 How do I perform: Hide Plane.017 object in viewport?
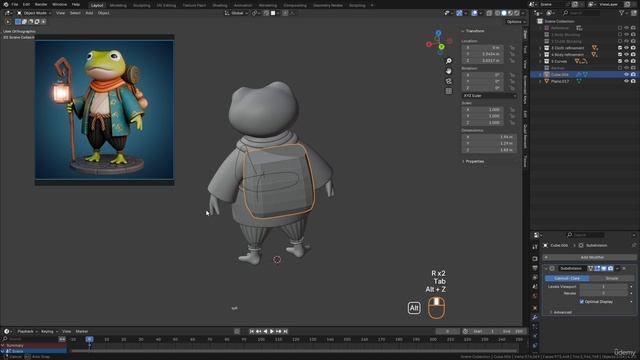pyautogui.click(x=627, y=81)
